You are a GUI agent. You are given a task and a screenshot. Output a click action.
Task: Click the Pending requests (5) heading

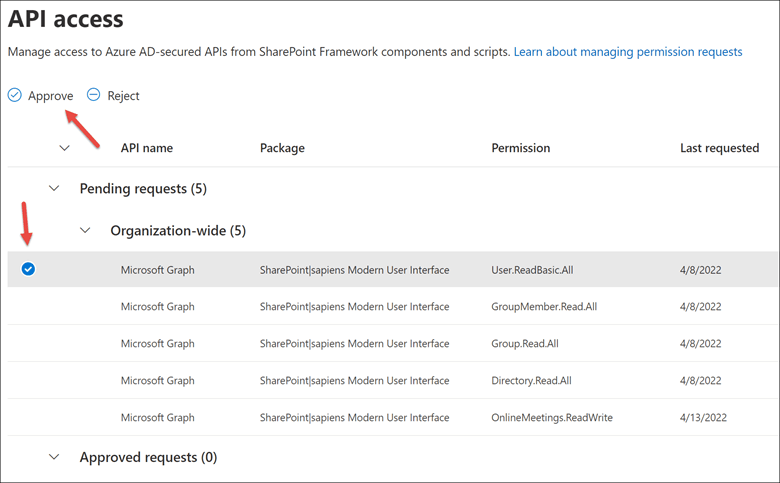pos(143,188)
